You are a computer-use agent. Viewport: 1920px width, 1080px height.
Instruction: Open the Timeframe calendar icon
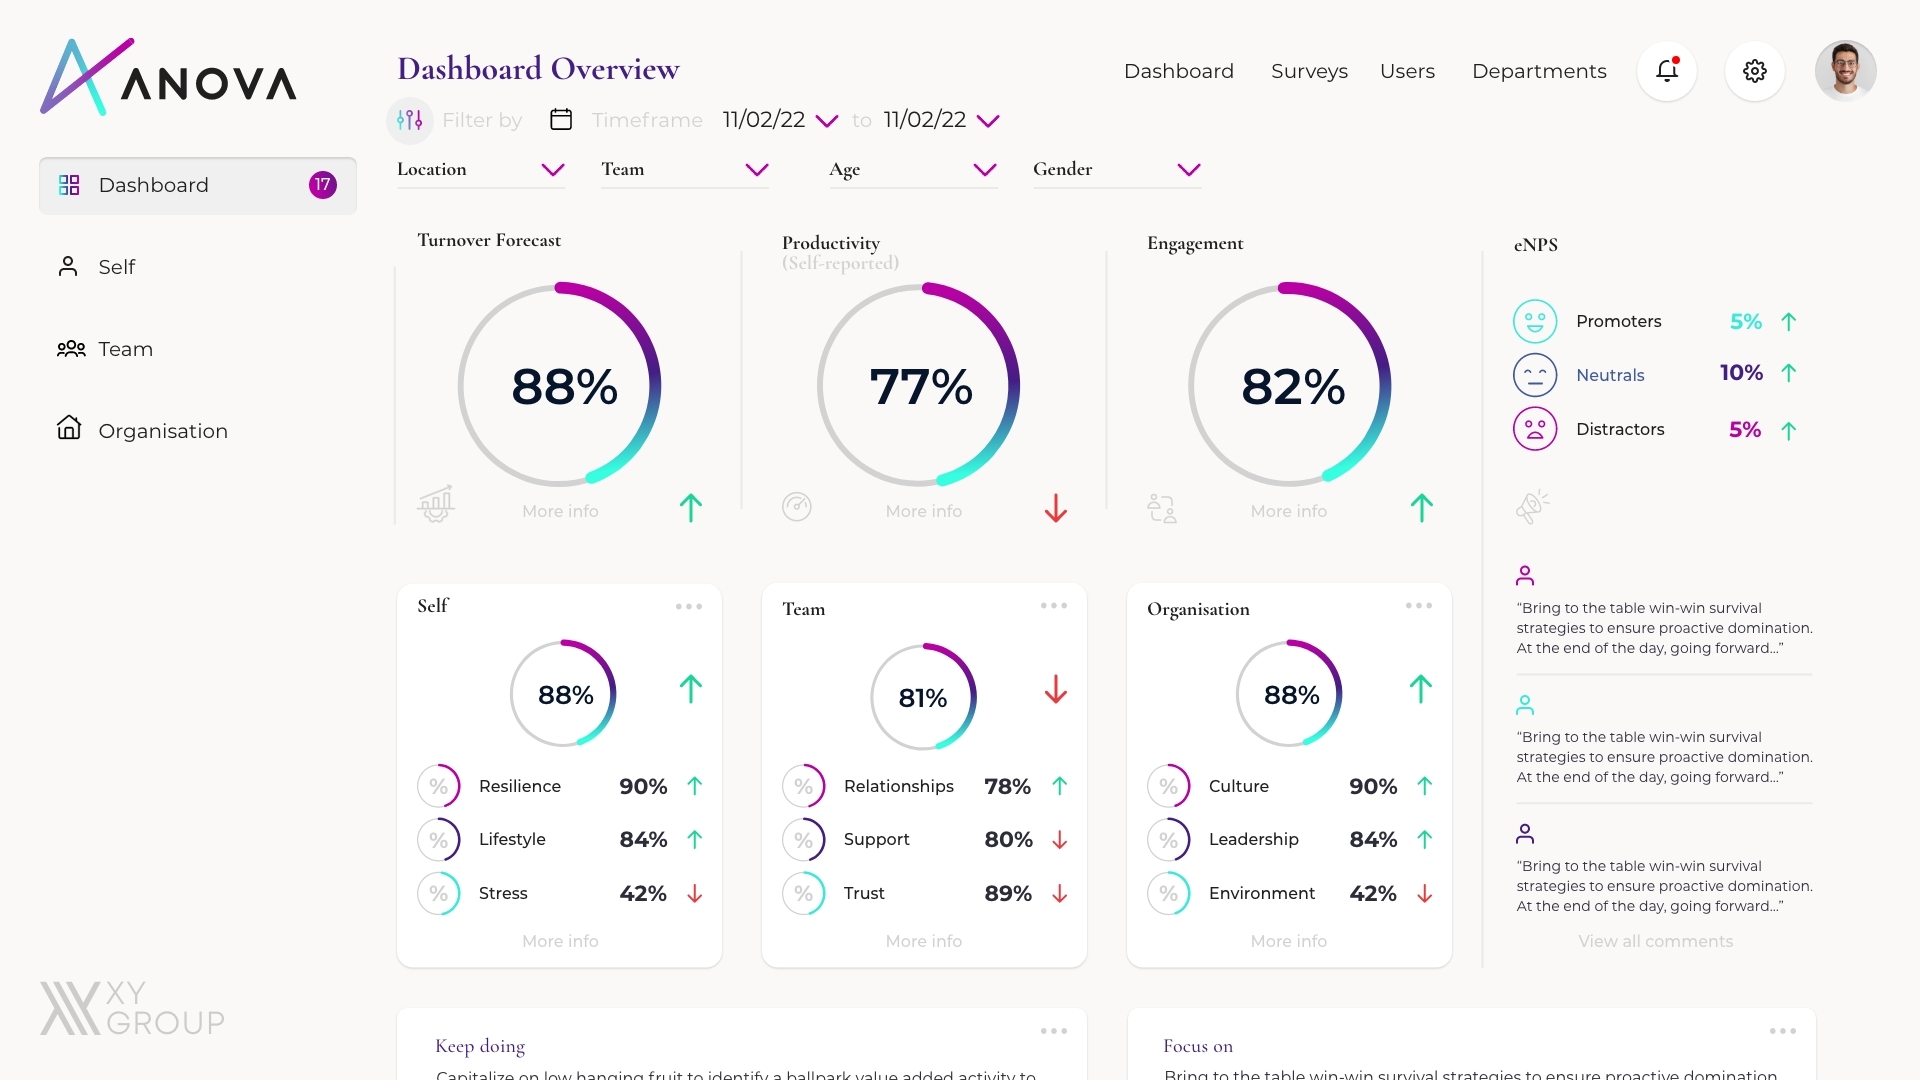tap(561, 119)
